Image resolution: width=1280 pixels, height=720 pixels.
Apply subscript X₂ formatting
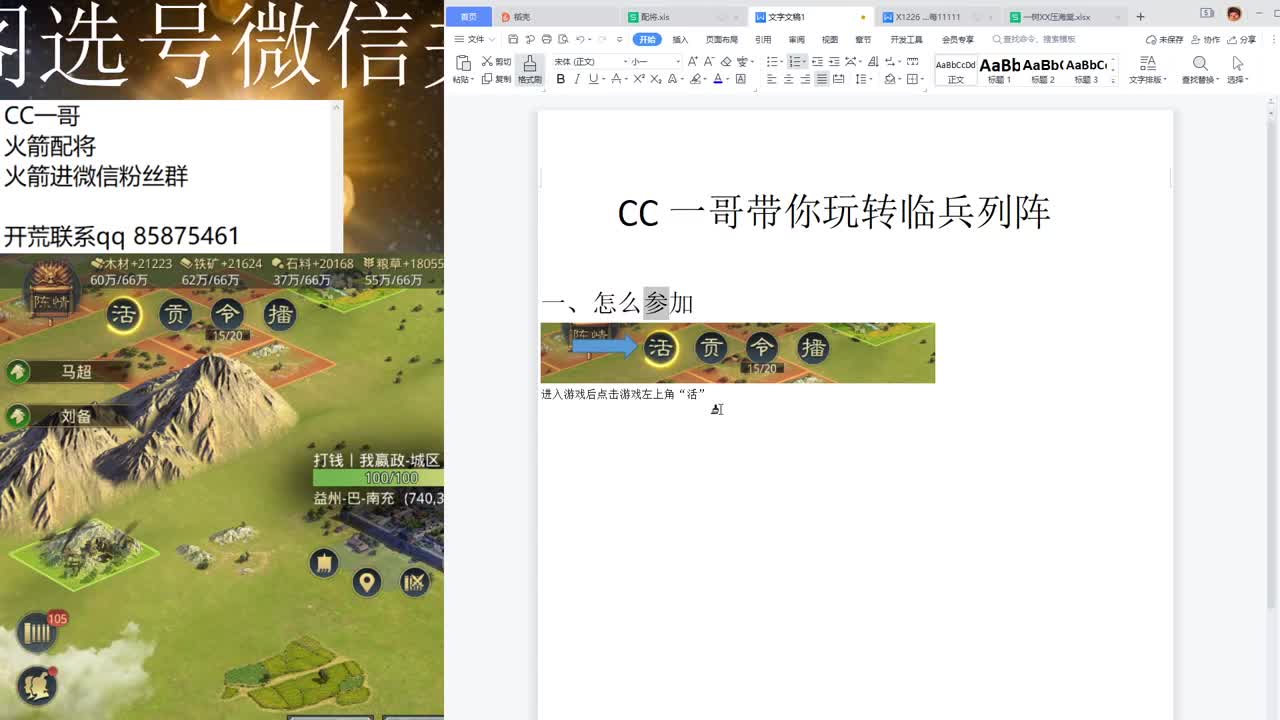(x=655, y=79)
